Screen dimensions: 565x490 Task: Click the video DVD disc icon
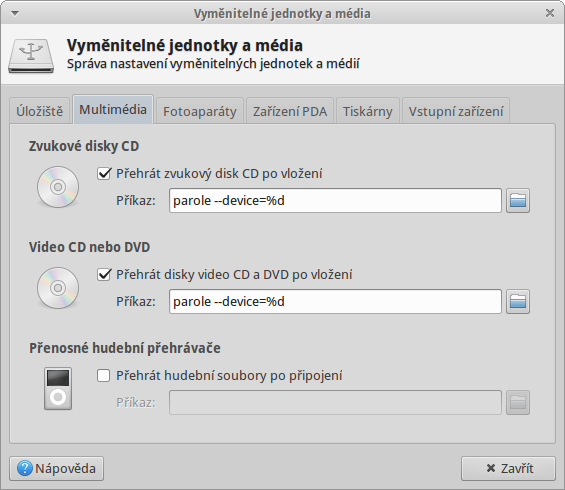(58, 288)
